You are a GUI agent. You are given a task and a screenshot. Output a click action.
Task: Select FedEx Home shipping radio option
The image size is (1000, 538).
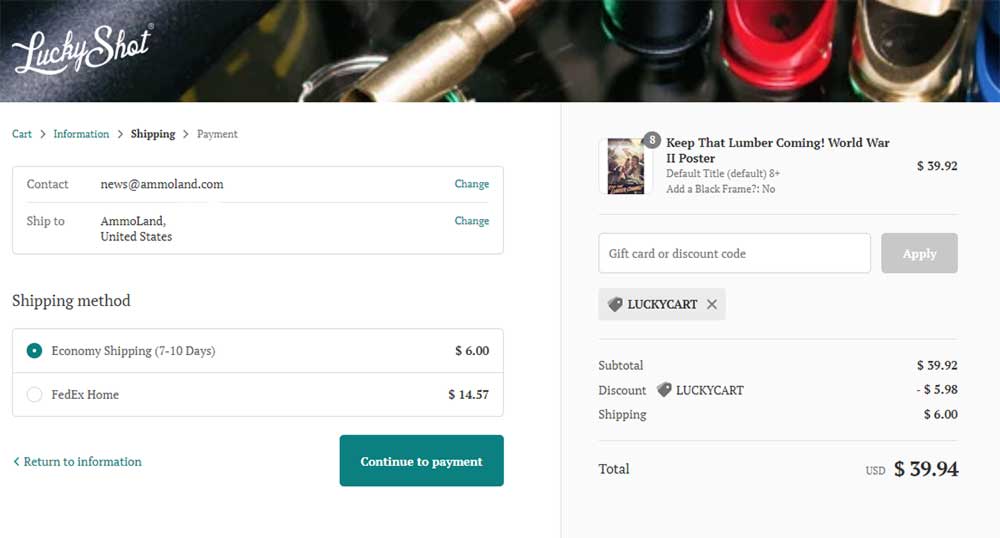point(35,395)
